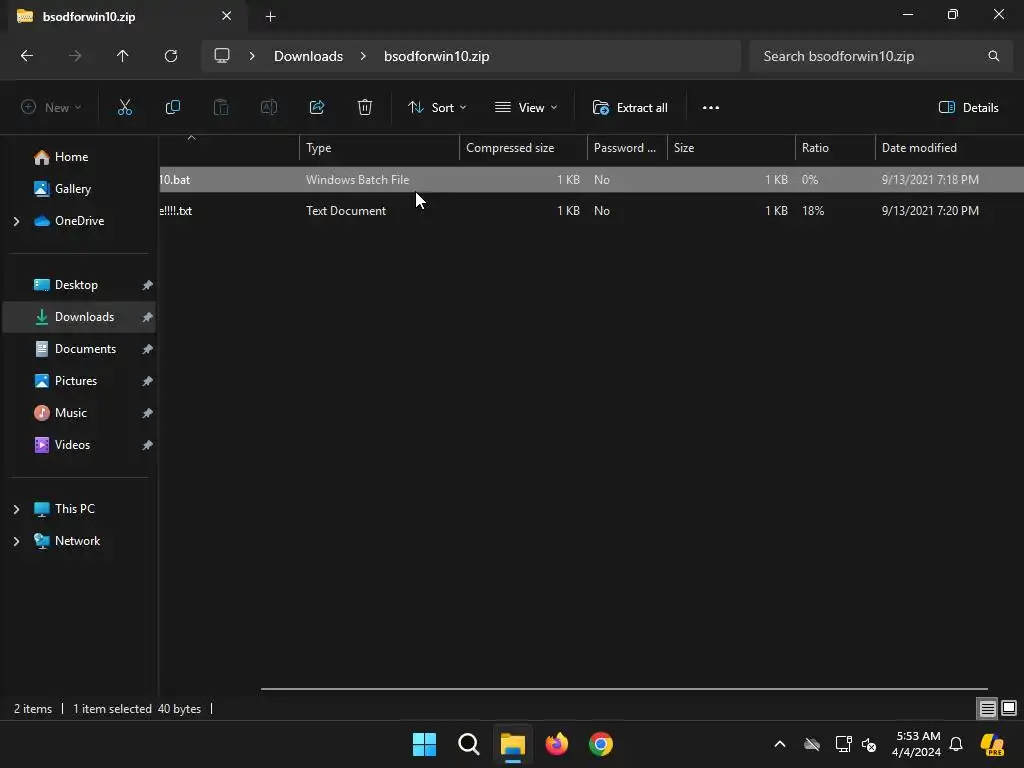1024x768 pixels.
Task: Select Pictures in the sidebar
Action: [76, 381]
